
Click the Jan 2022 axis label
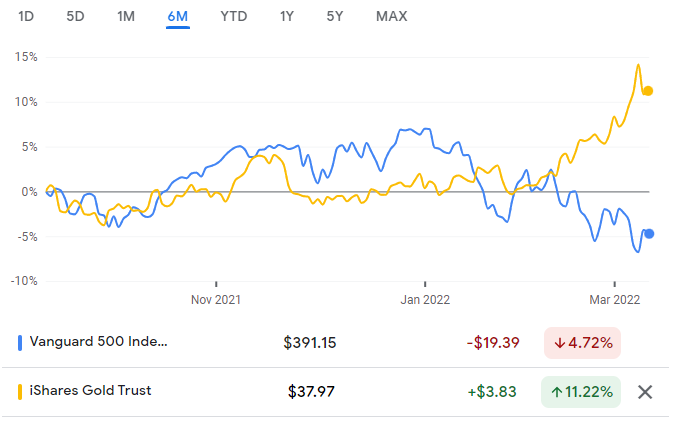pyautogui.click(x=425, y=298)
